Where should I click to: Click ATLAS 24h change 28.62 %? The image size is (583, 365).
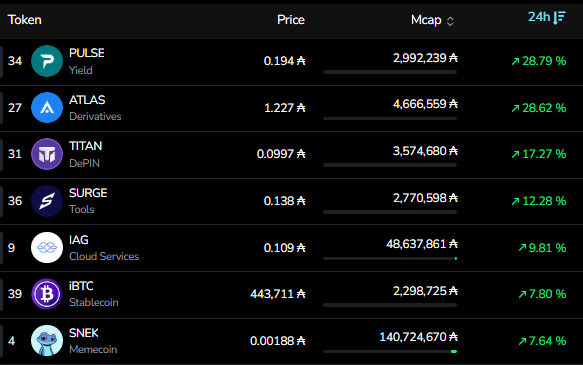[539, 108]
